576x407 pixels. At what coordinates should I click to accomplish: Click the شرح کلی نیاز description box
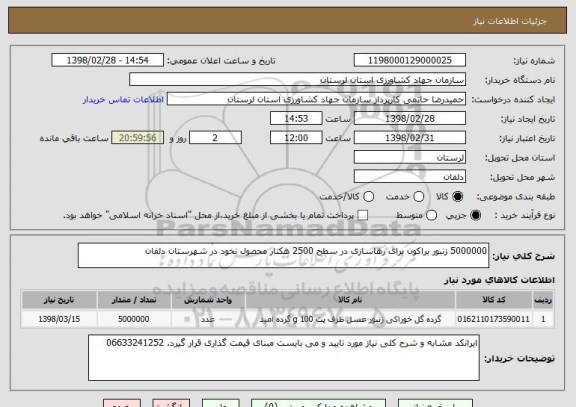click(x=283, y=255)
